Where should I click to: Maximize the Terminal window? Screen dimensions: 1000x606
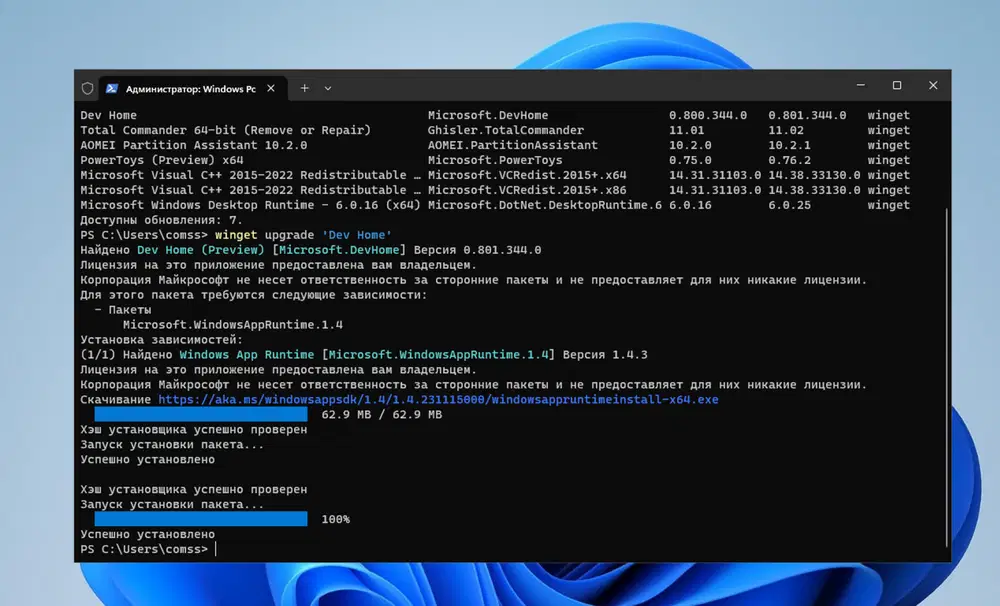tap(897, 85)
